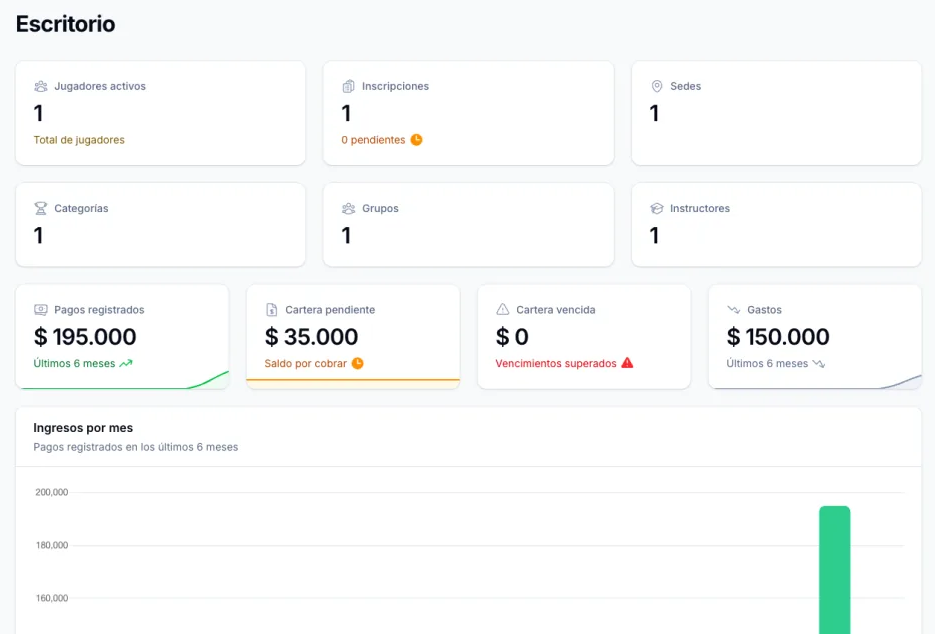Image resolution: width=935 pixels, height=634 pixels.
Task: Click the Grupos card title
Action: [380, 208]
